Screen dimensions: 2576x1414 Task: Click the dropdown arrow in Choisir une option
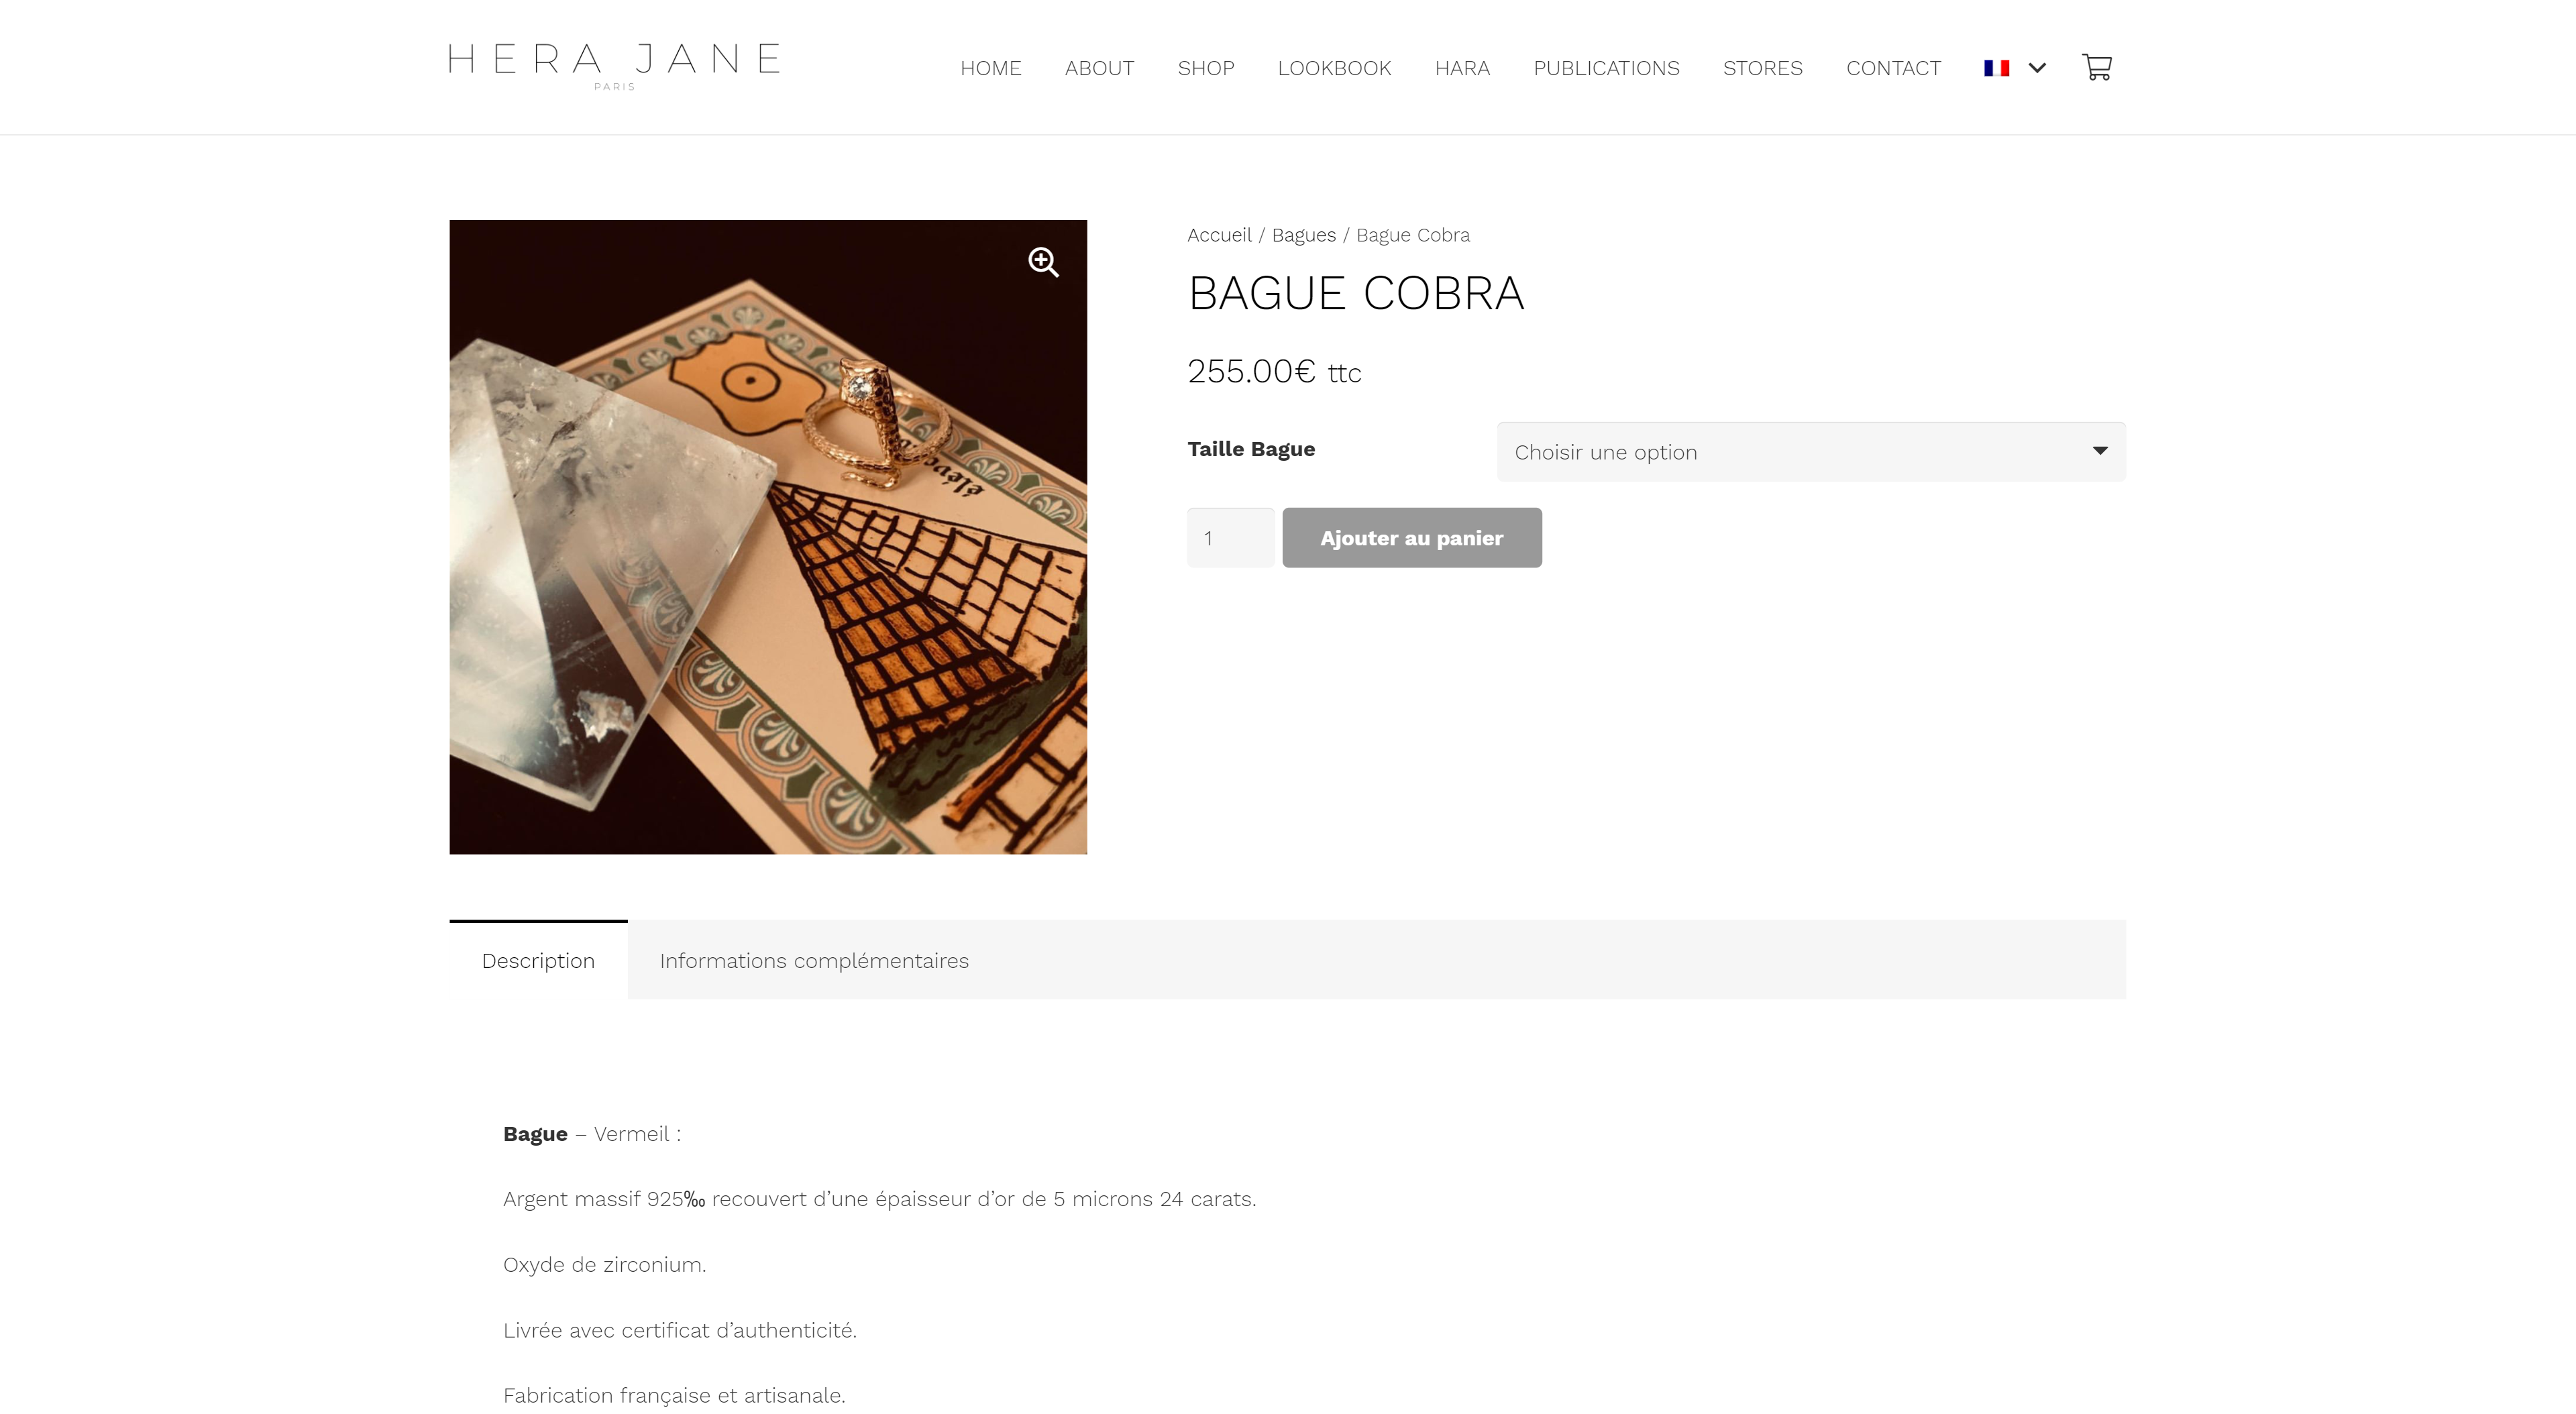(x=2100, y=451)
